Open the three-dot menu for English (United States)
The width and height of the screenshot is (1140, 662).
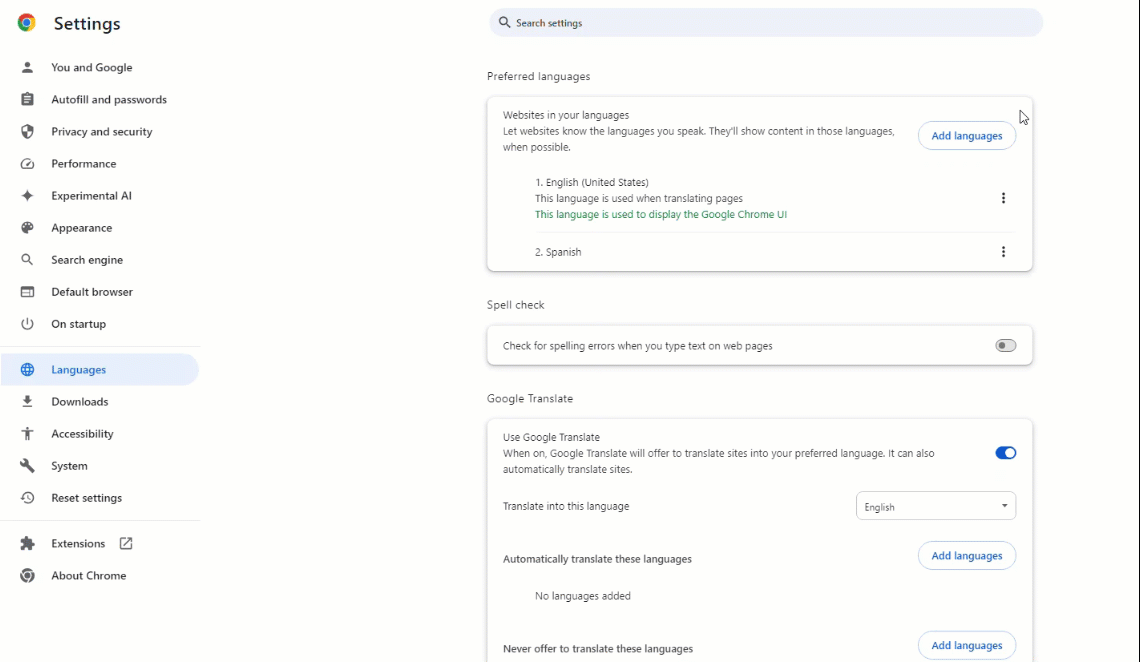click(x=1003, y=198)
